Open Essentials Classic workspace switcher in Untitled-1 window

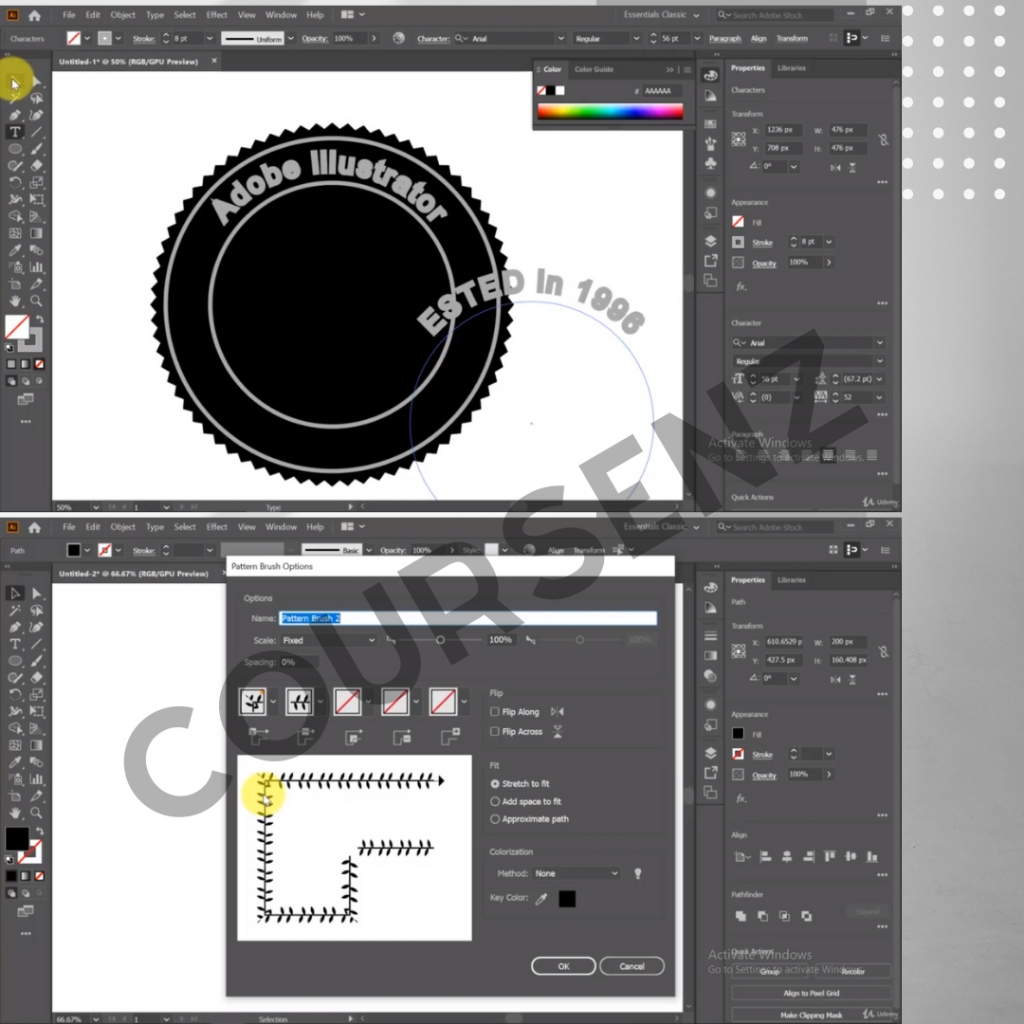point(660,14)
